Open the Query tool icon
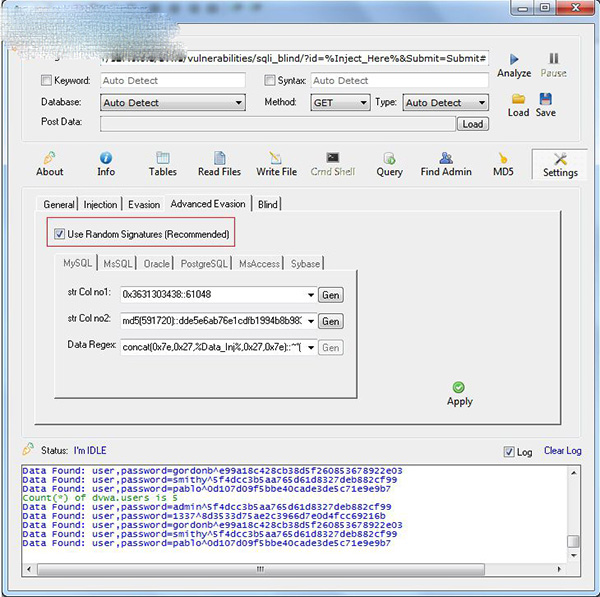This screenshot has width=600, height=597. [389, 158]
